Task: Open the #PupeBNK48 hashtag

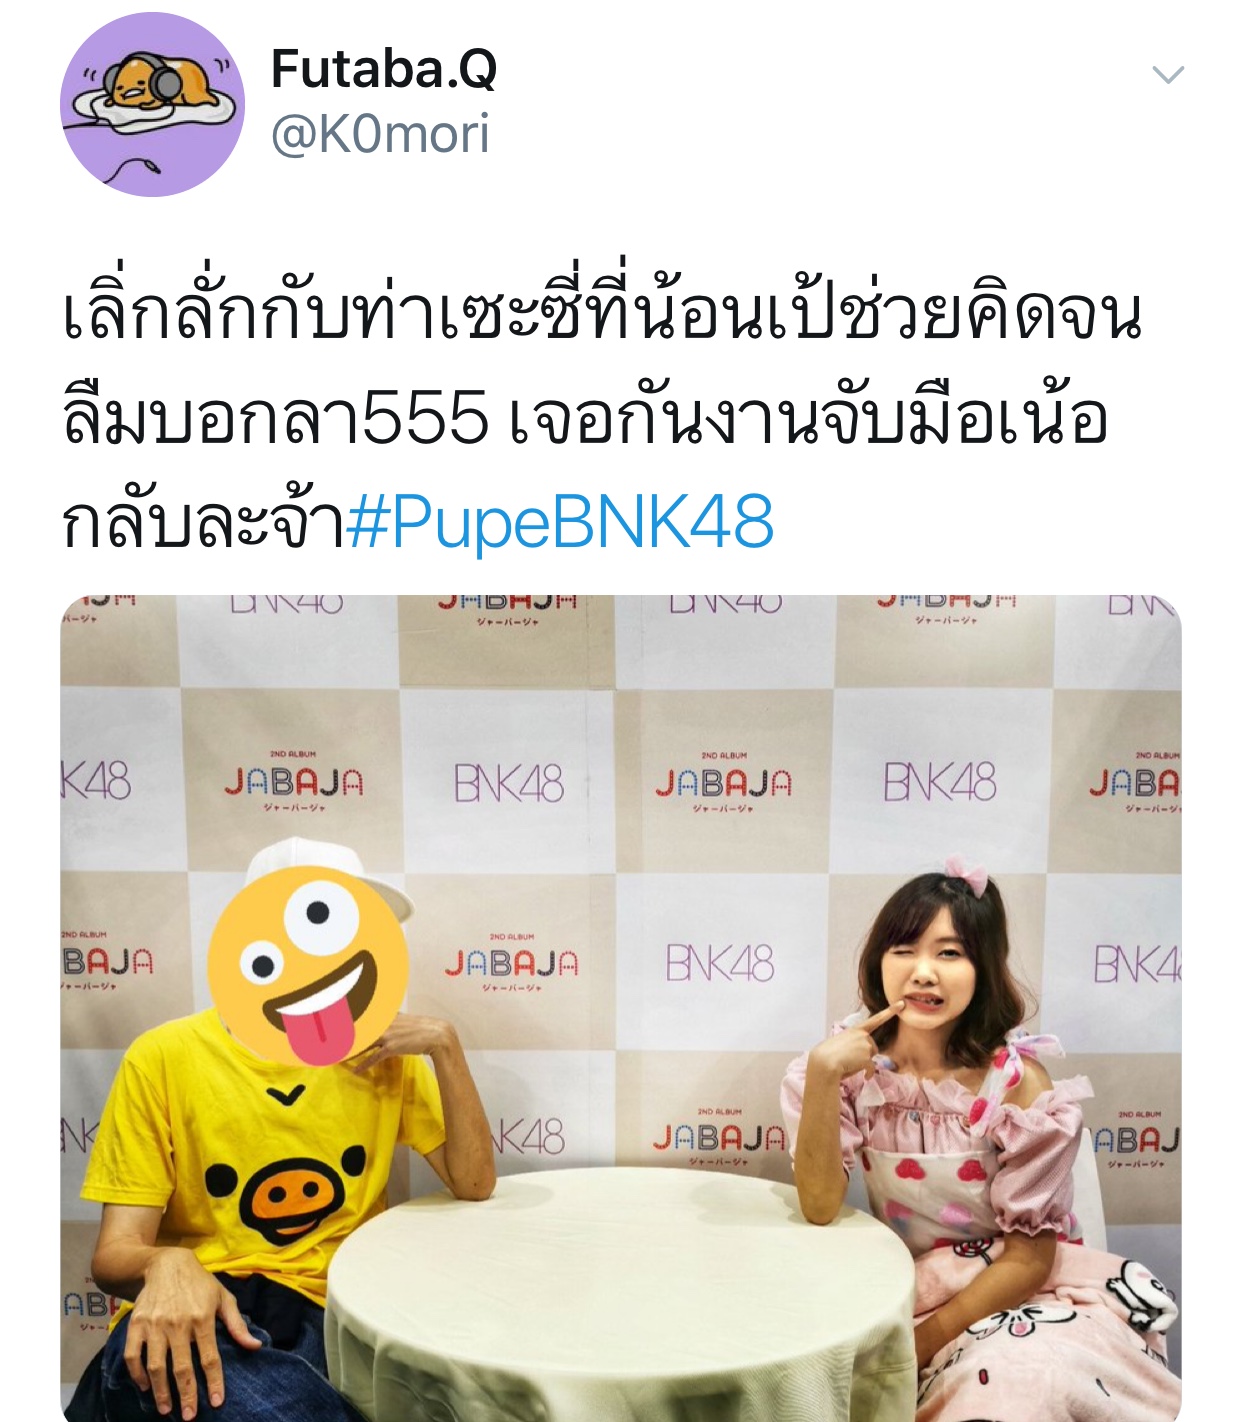Action: click(x=560, y=522)
